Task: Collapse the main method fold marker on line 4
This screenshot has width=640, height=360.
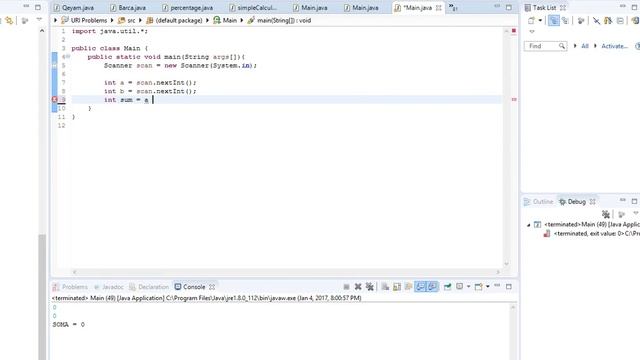Action: pyautogui.click(x=68, y=57)
